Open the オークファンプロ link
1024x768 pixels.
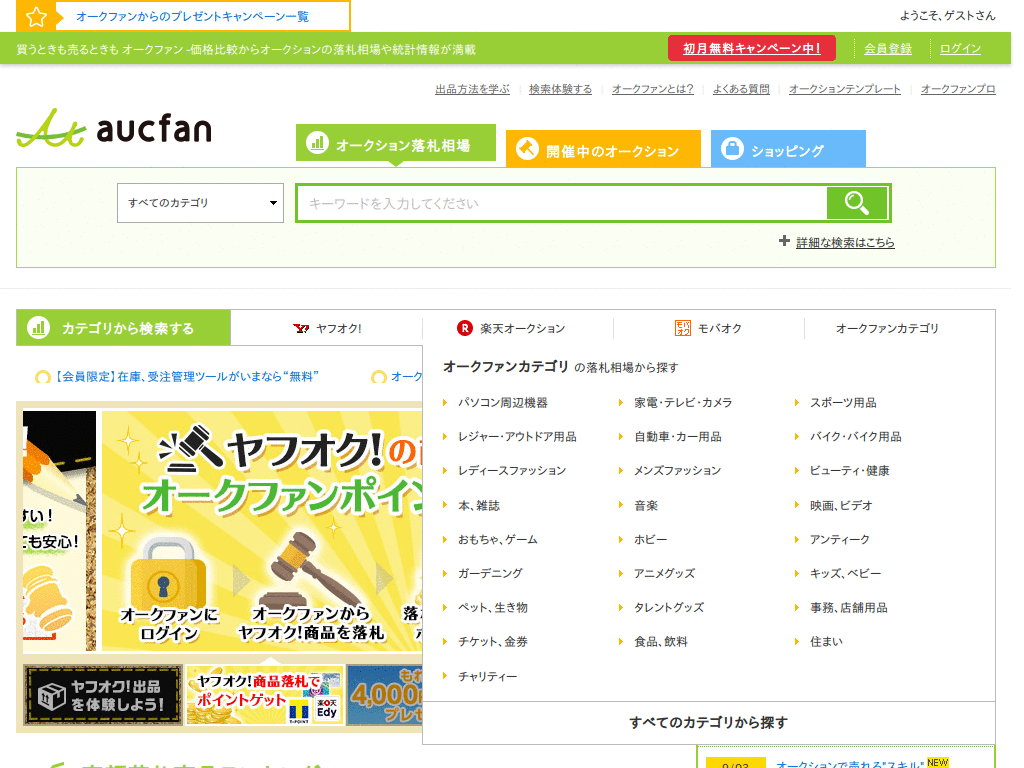tap(958, 89)
